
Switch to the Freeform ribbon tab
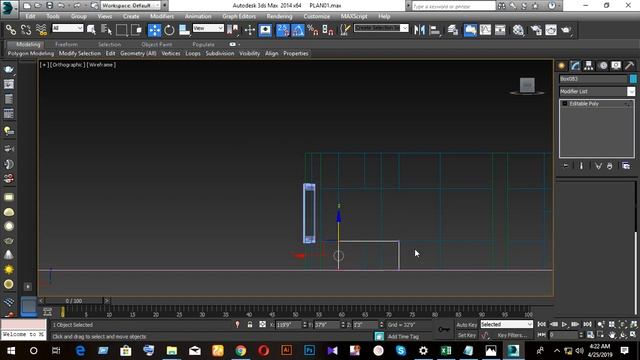tap(66, 44)
